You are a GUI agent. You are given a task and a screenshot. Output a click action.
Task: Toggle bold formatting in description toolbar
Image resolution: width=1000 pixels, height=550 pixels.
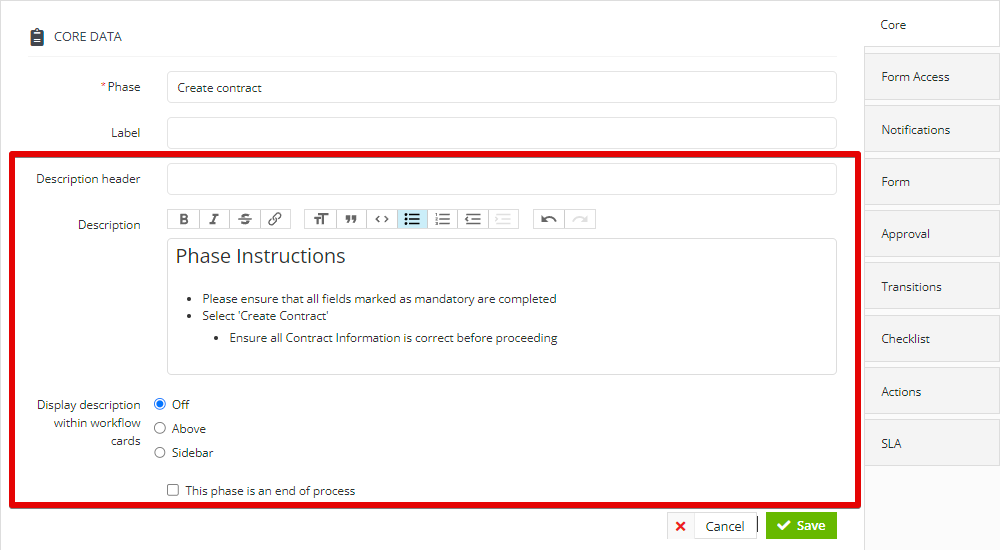(184, 219)
